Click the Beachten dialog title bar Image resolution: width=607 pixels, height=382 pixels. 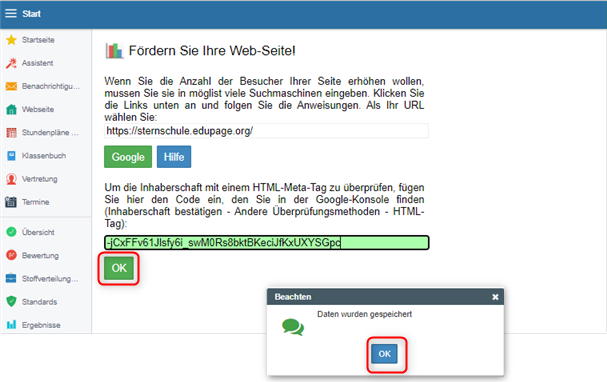click(385, 297)
